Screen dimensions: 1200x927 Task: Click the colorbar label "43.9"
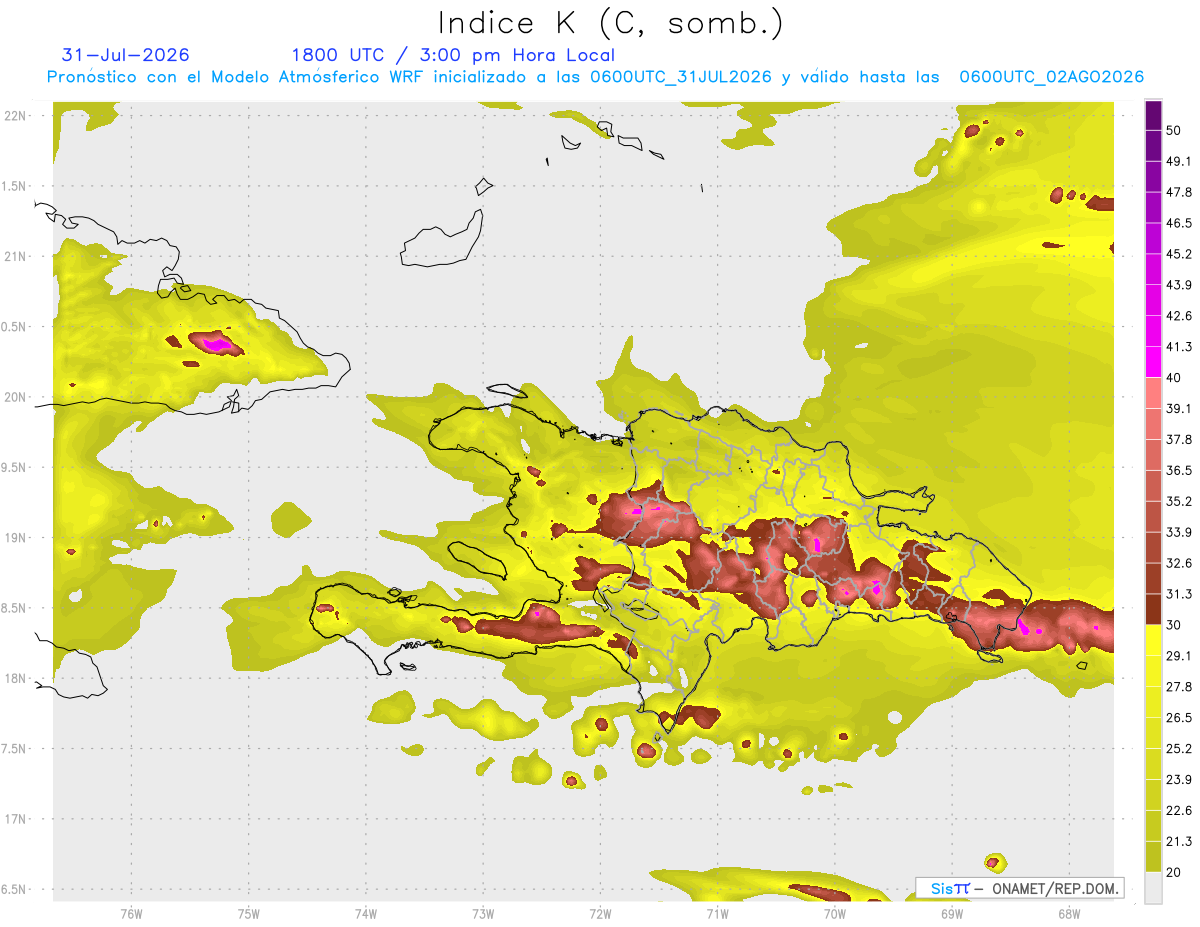pyautogui.click(x=1178, y=285)
